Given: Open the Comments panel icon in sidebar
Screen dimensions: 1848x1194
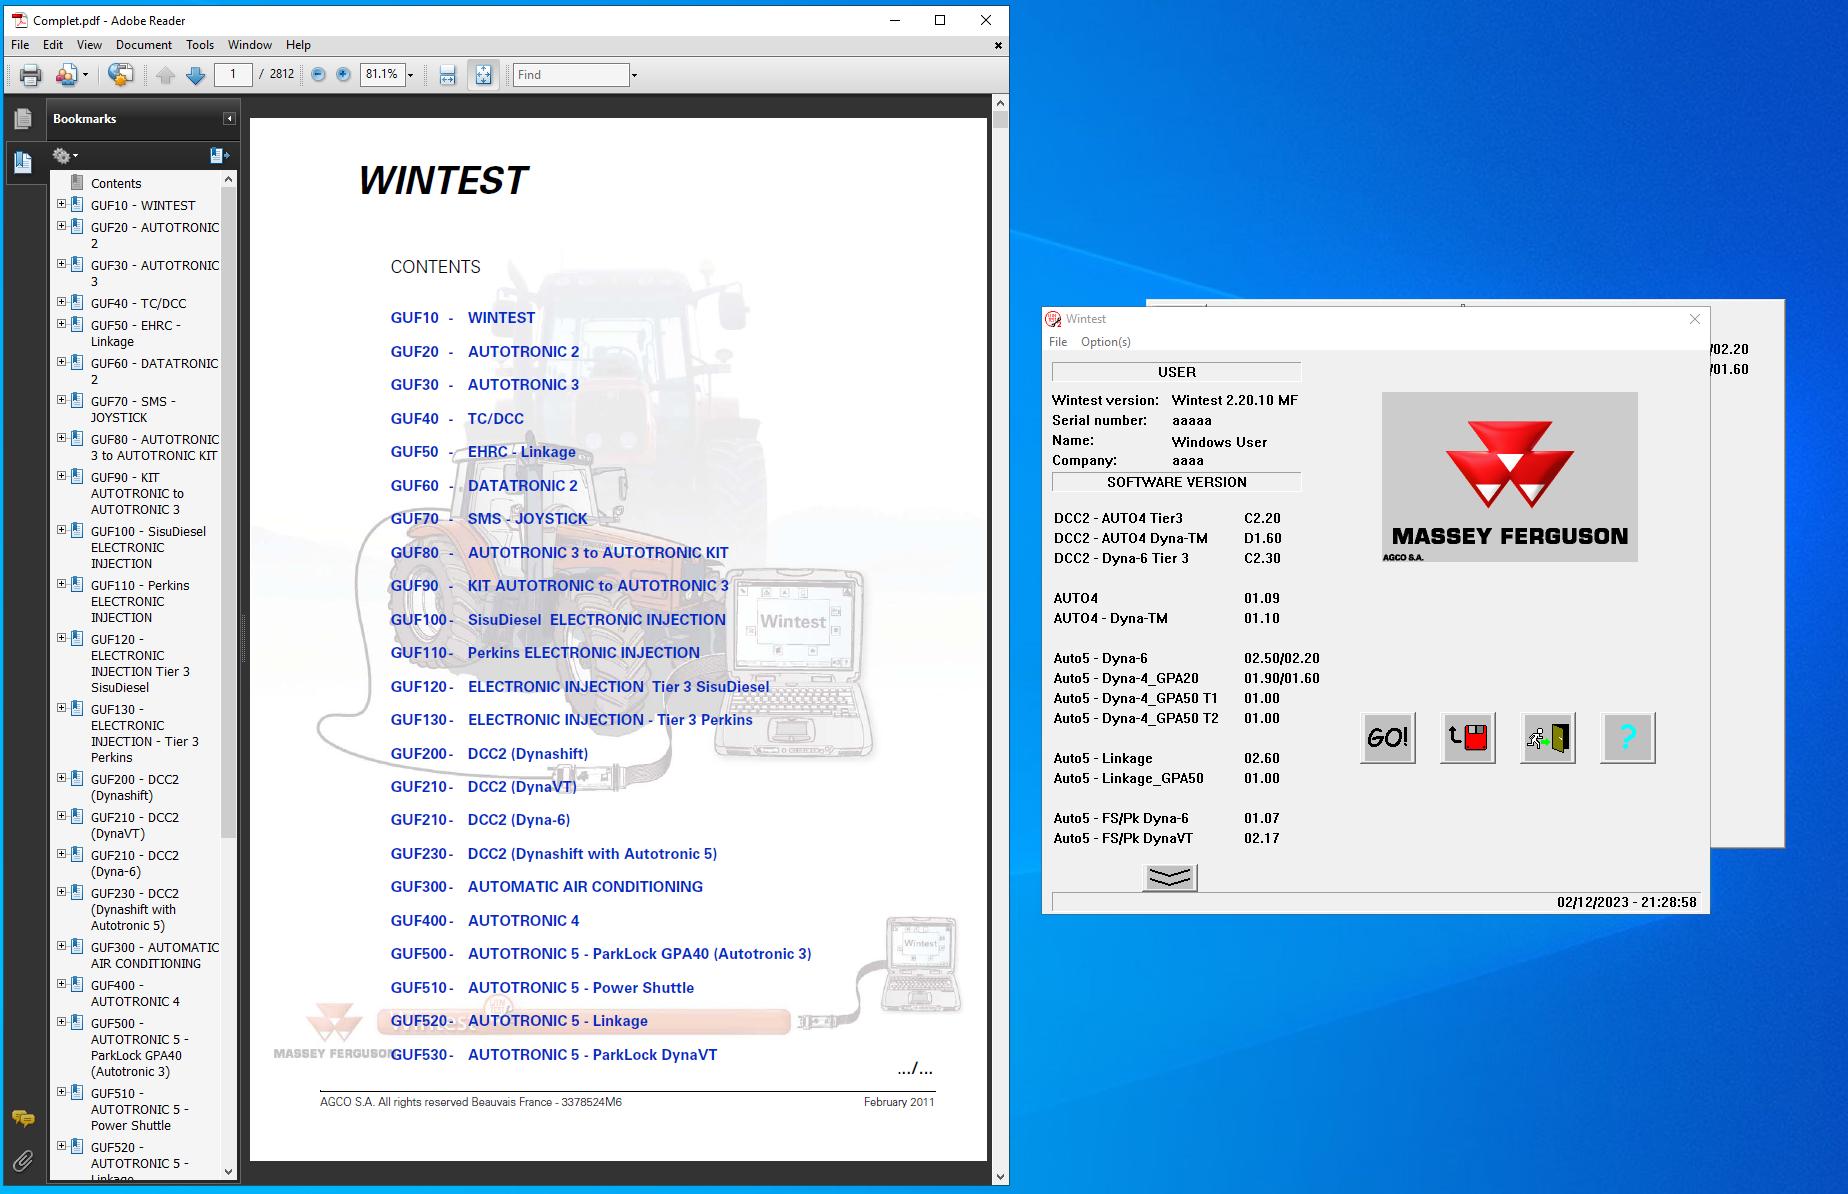Looking at the screenshot, I should pos(23,1118).
